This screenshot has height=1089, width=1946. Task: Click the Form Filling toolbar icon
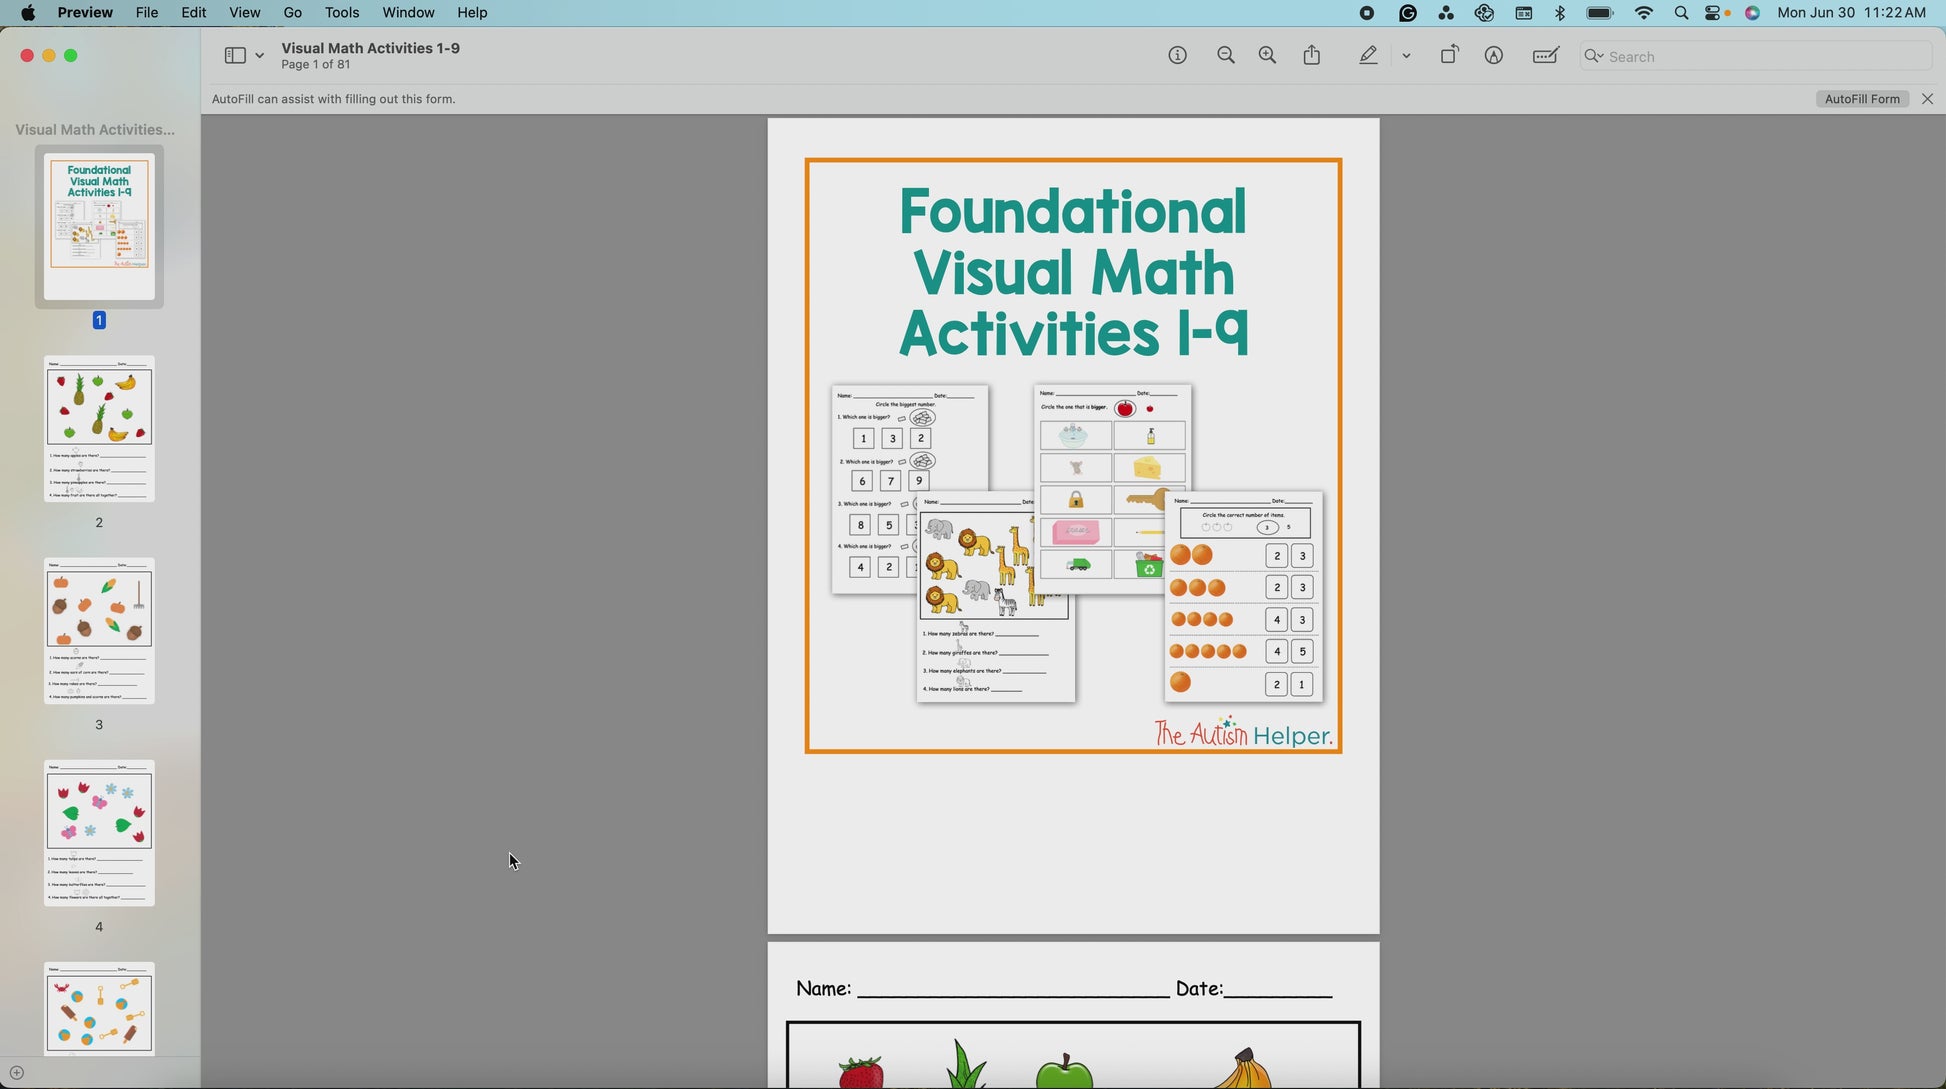(1545, 56)
